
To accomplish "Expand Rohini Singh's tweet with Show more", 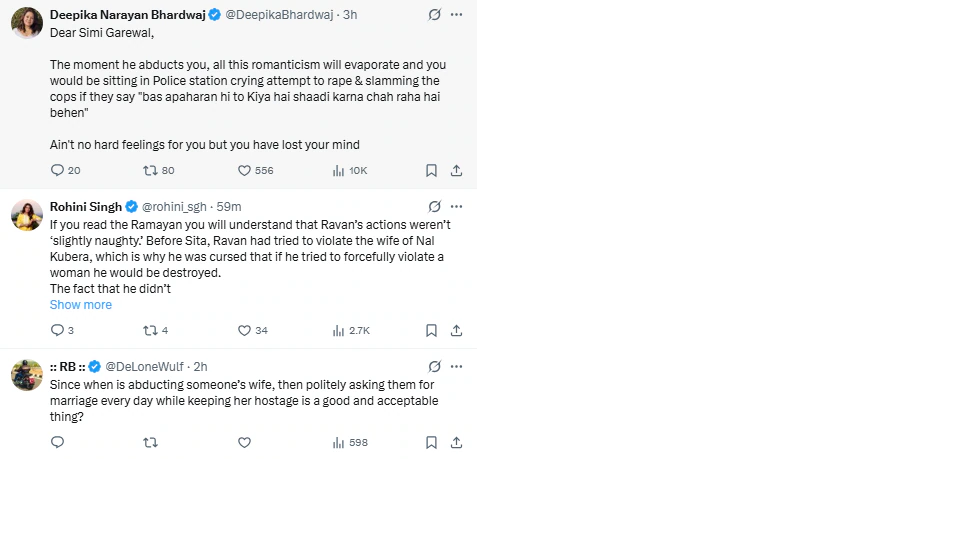I will tap(81, 305).
